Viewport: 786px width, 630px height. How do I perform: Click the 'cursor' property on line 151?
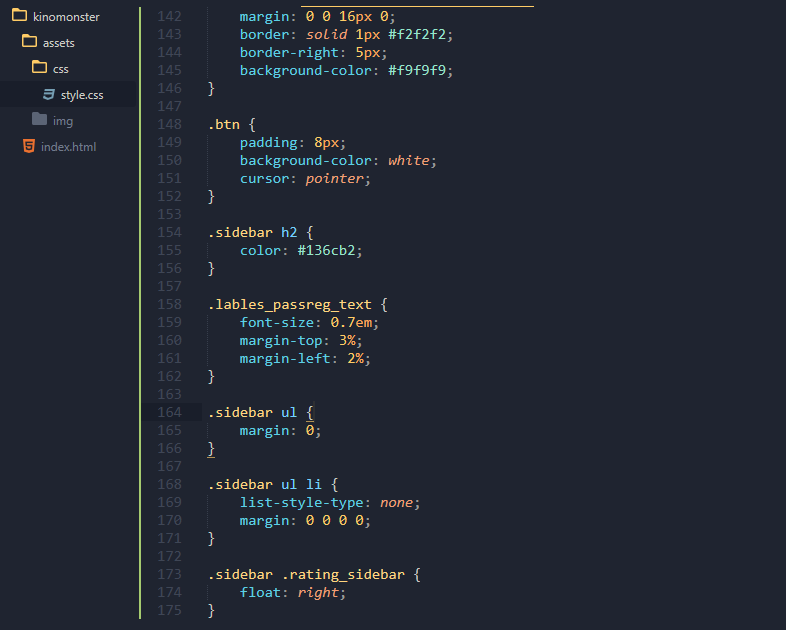(x=265, y=178)
